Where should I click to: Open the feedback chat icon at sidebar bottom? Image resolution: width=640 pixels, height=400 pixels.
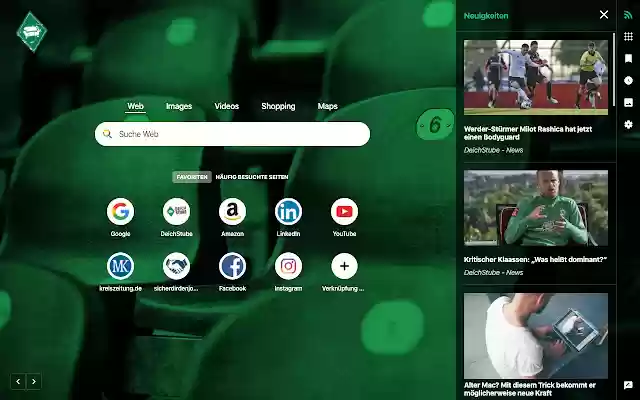(x=628, y=385)
